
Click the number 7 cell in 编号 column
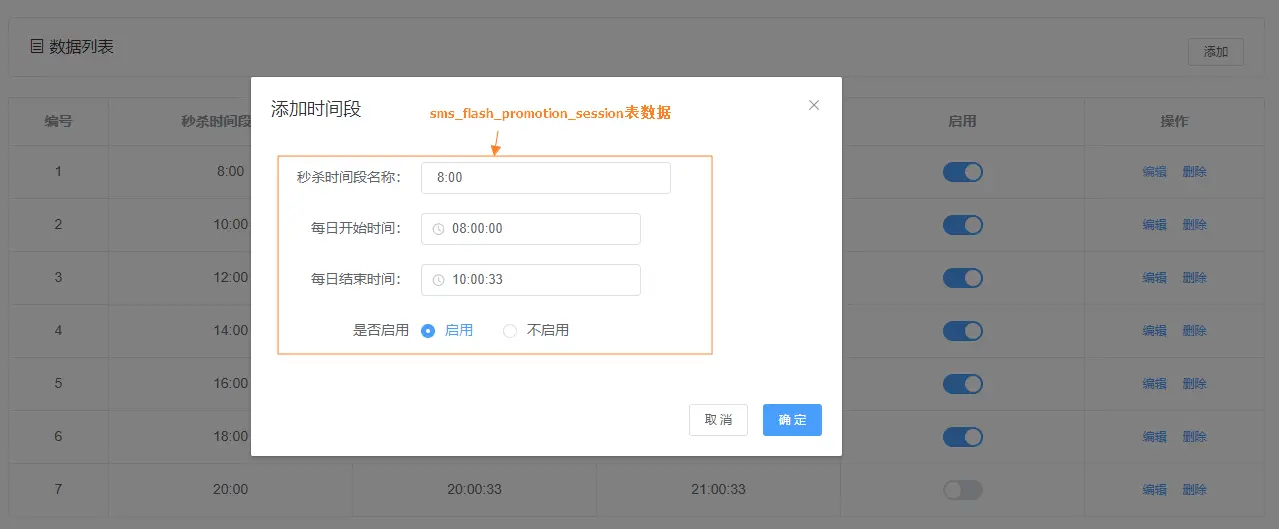[x=58, y=490]
